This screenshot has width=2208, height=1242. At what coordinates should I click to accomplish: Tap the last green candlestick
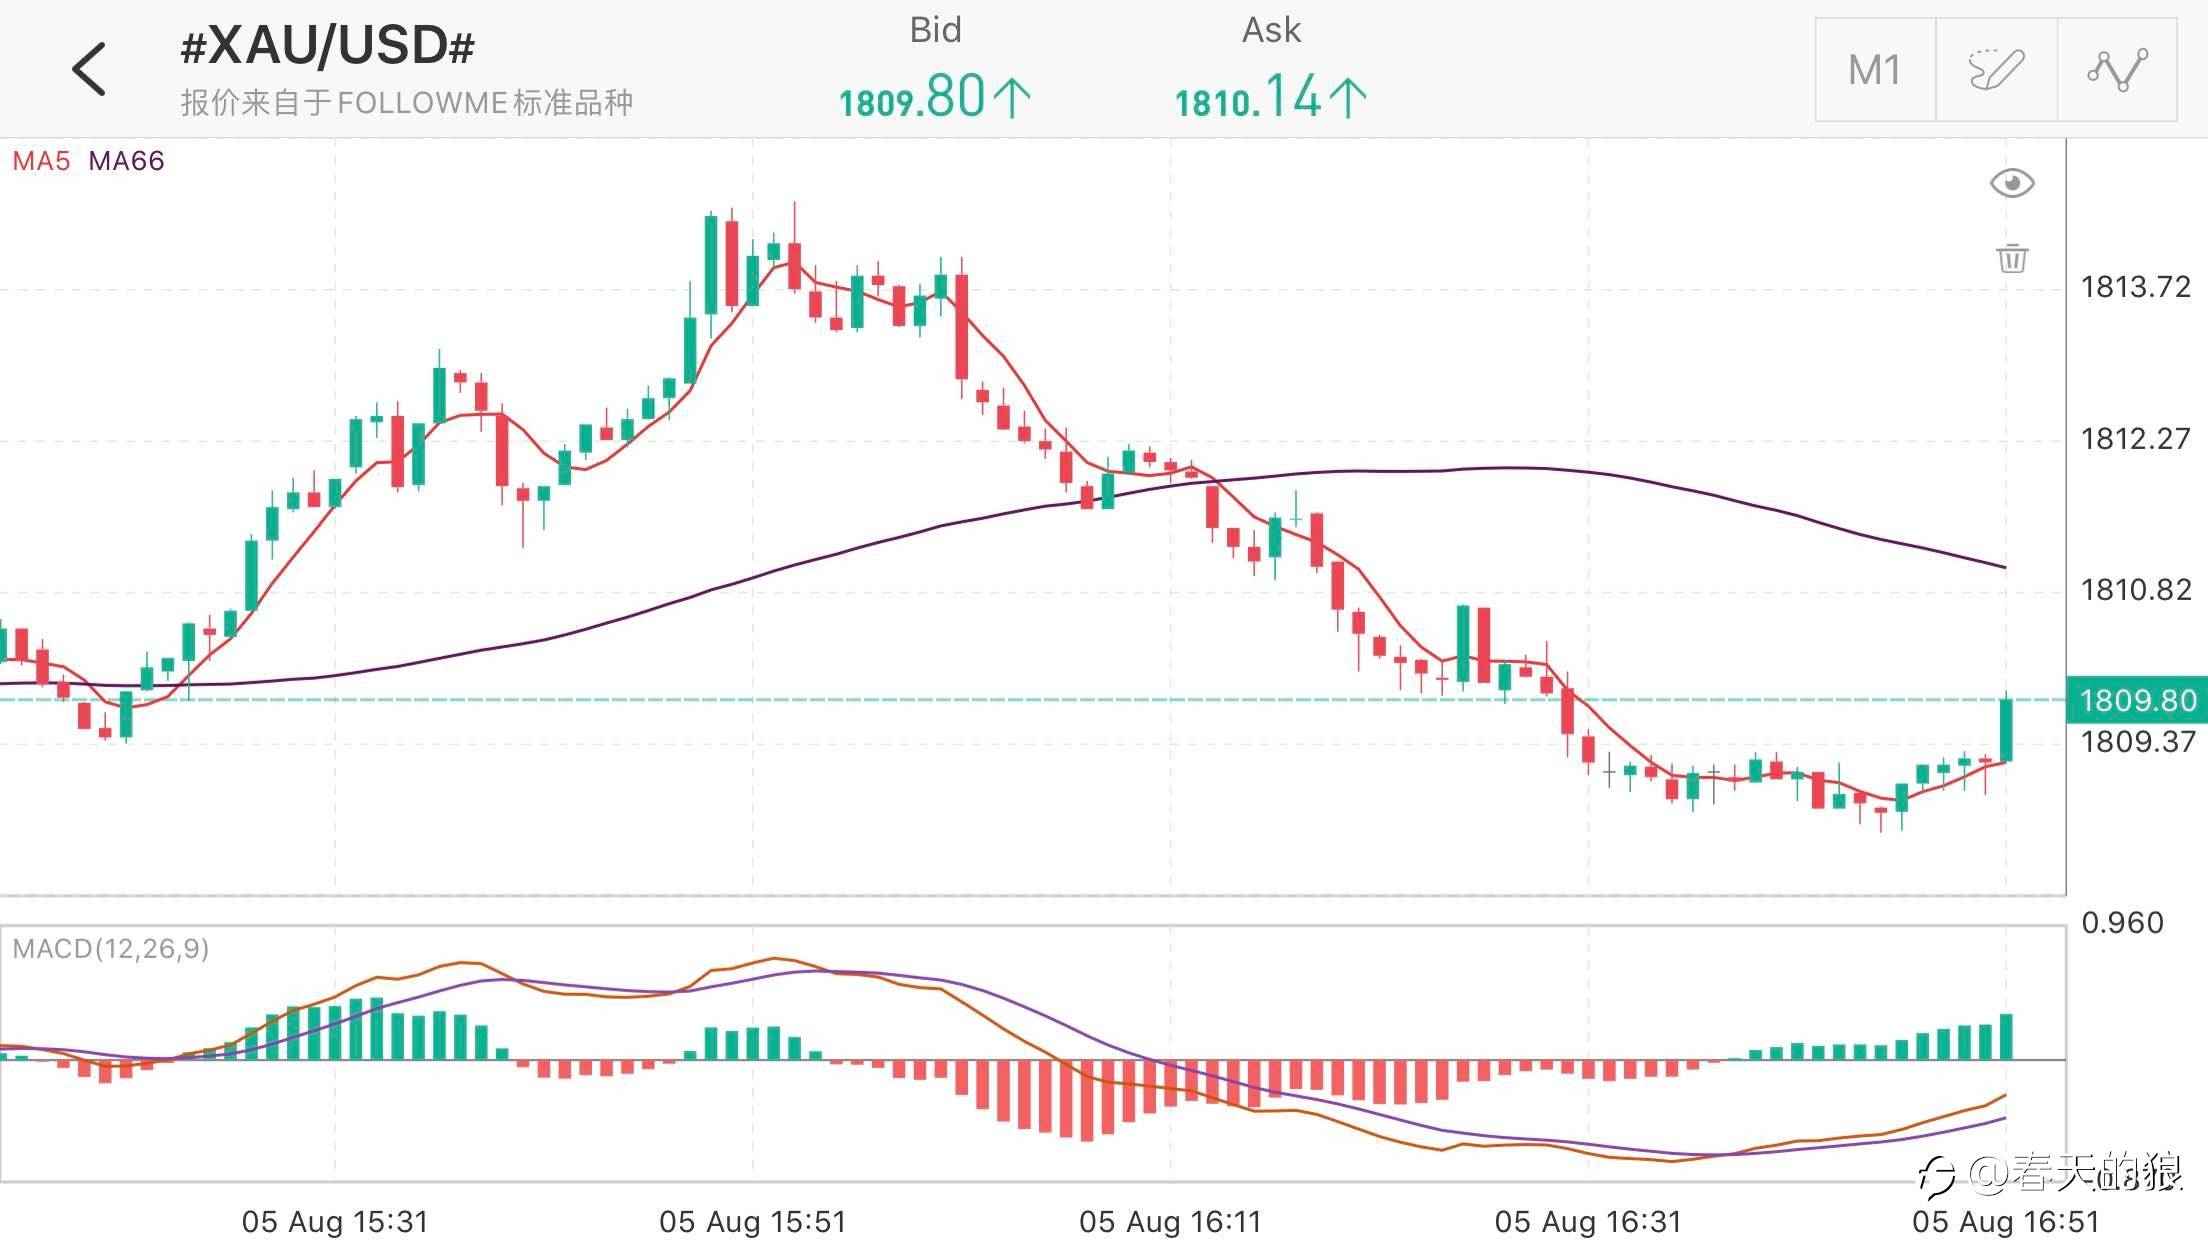(2005, 730)
